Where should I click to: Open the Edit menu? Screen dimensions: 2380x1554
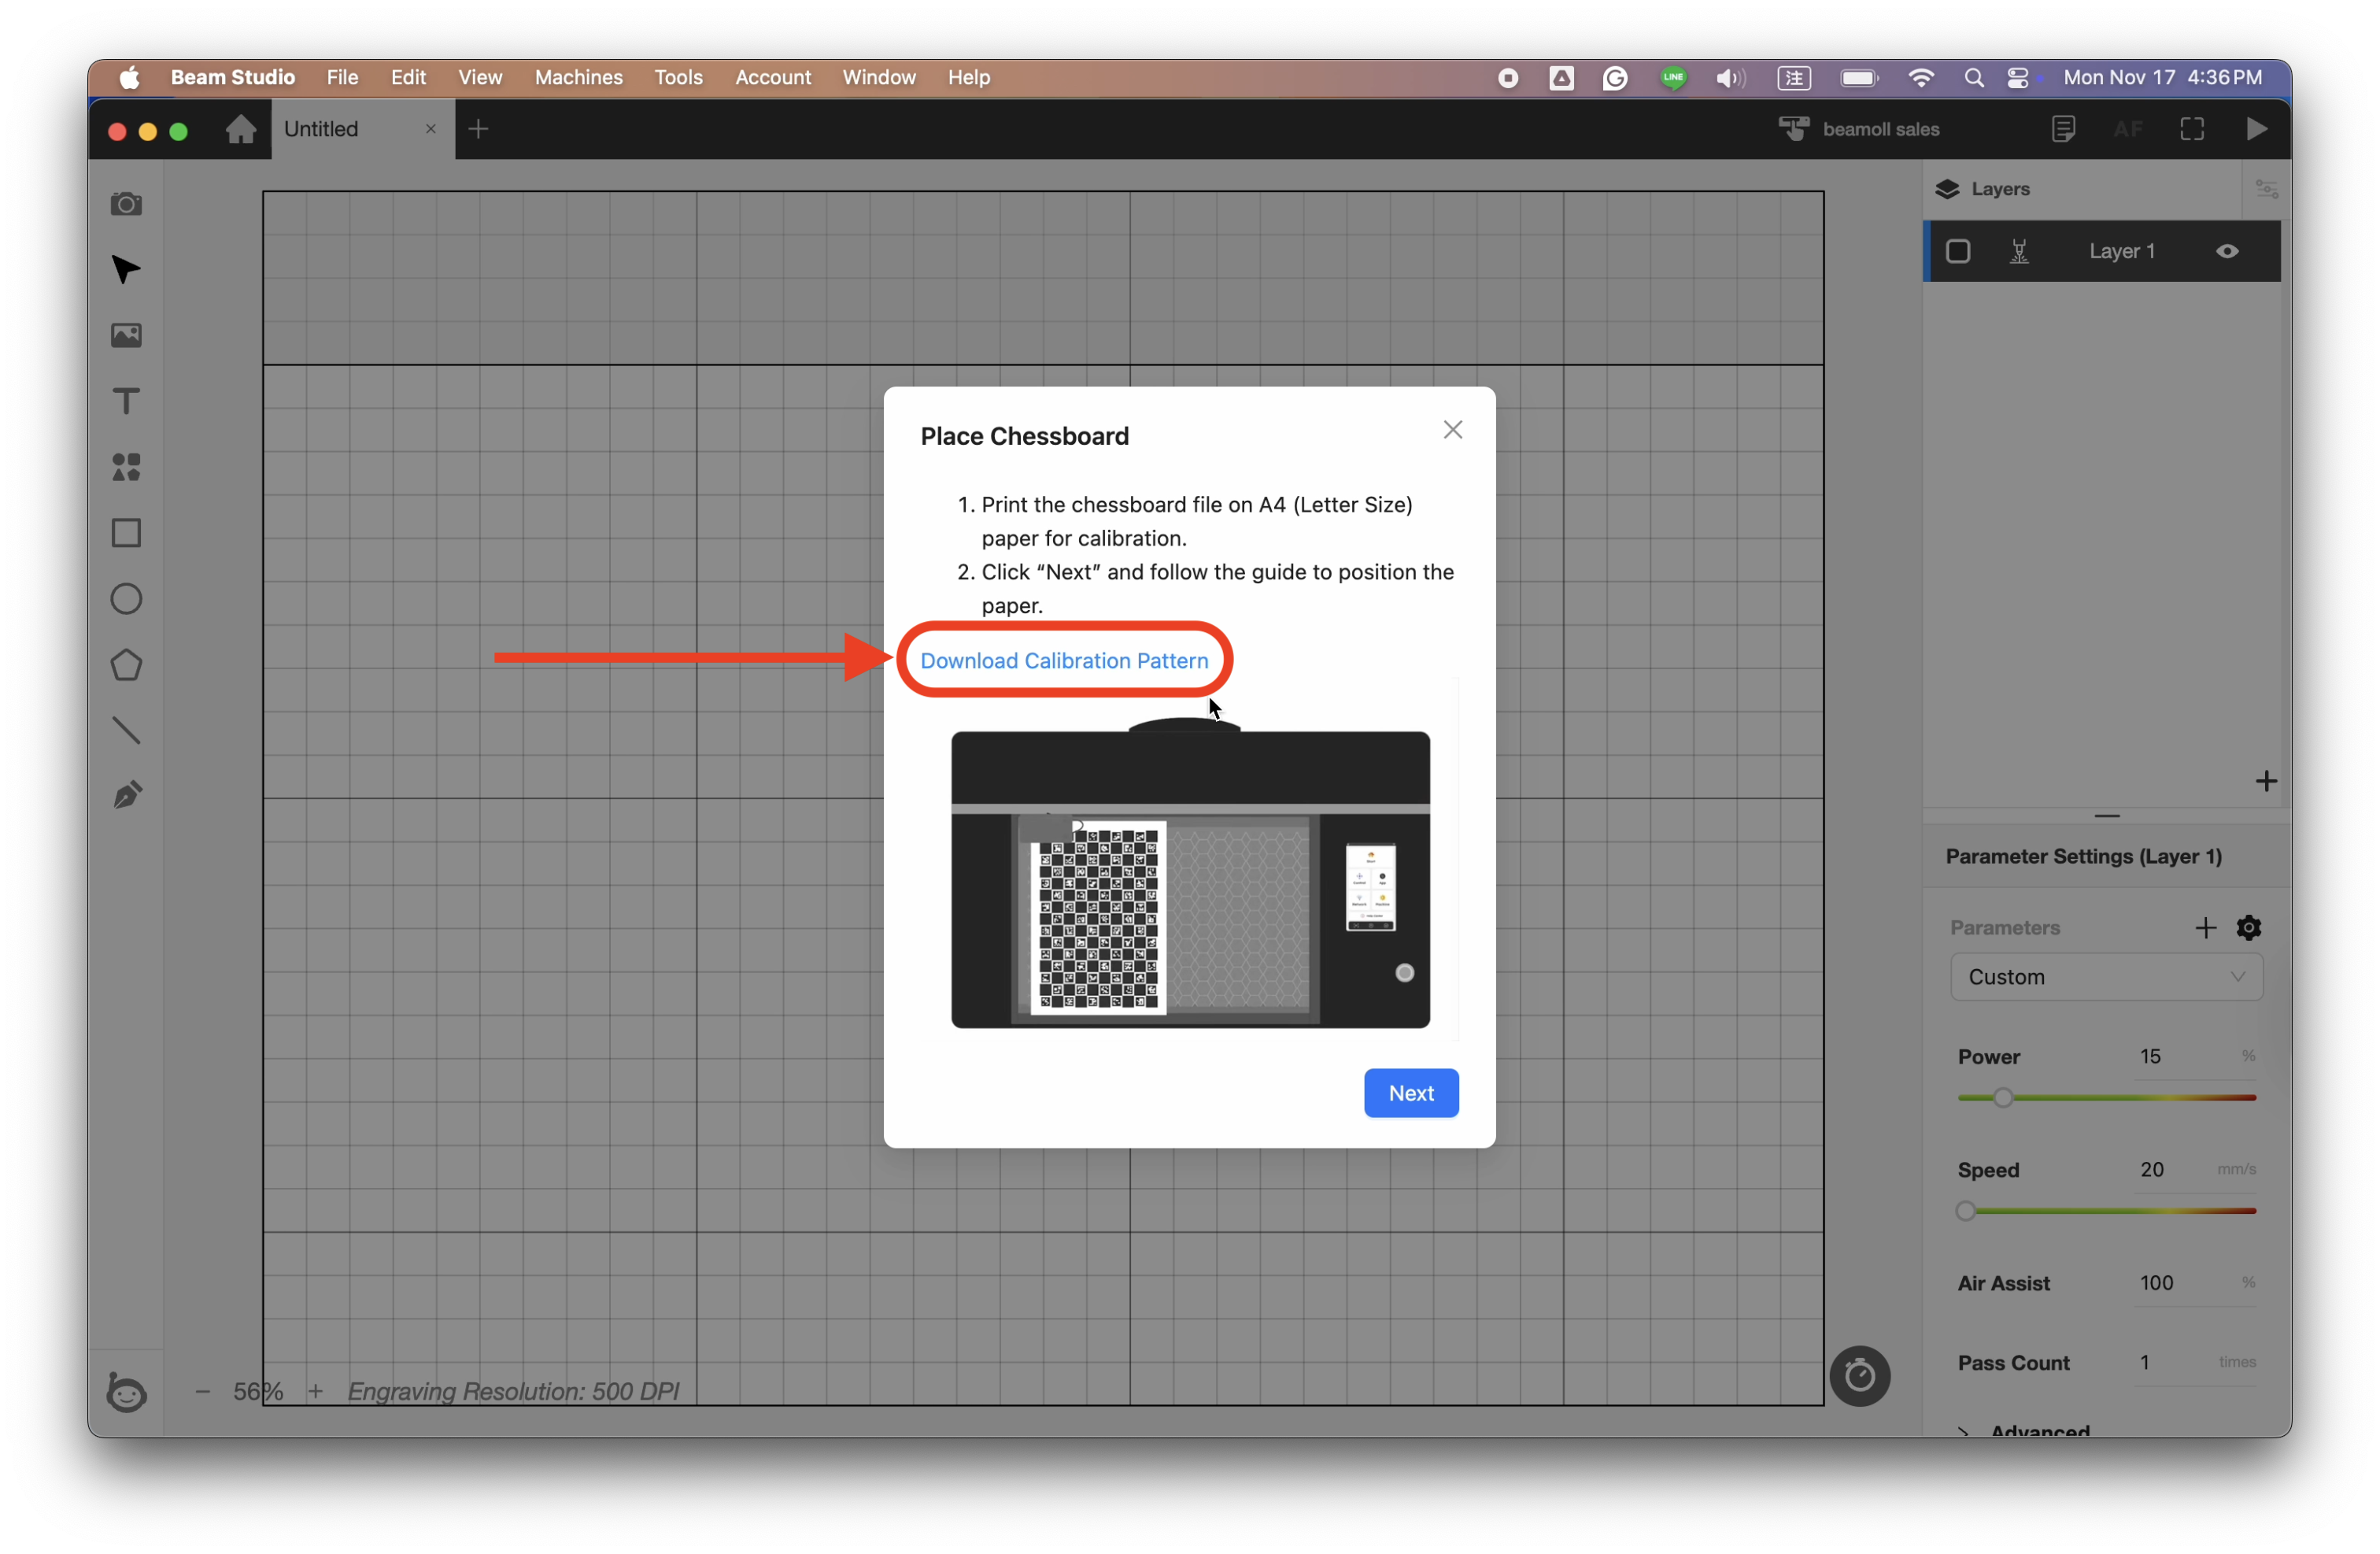[408, 77]
